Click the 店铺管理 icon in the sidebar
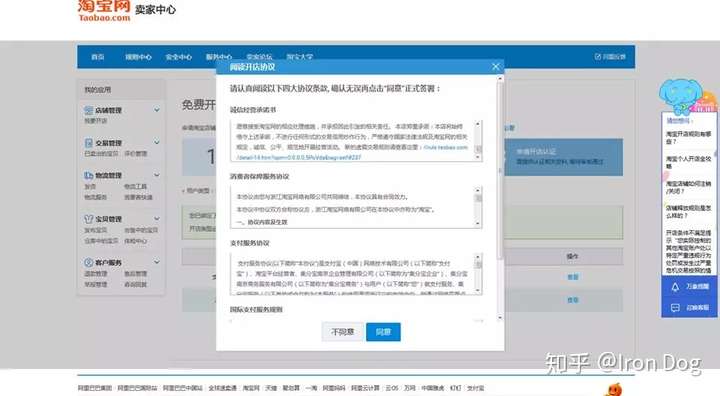Image resolution: width=720 pixels, height=396 pixels. [x=89, y=110]
